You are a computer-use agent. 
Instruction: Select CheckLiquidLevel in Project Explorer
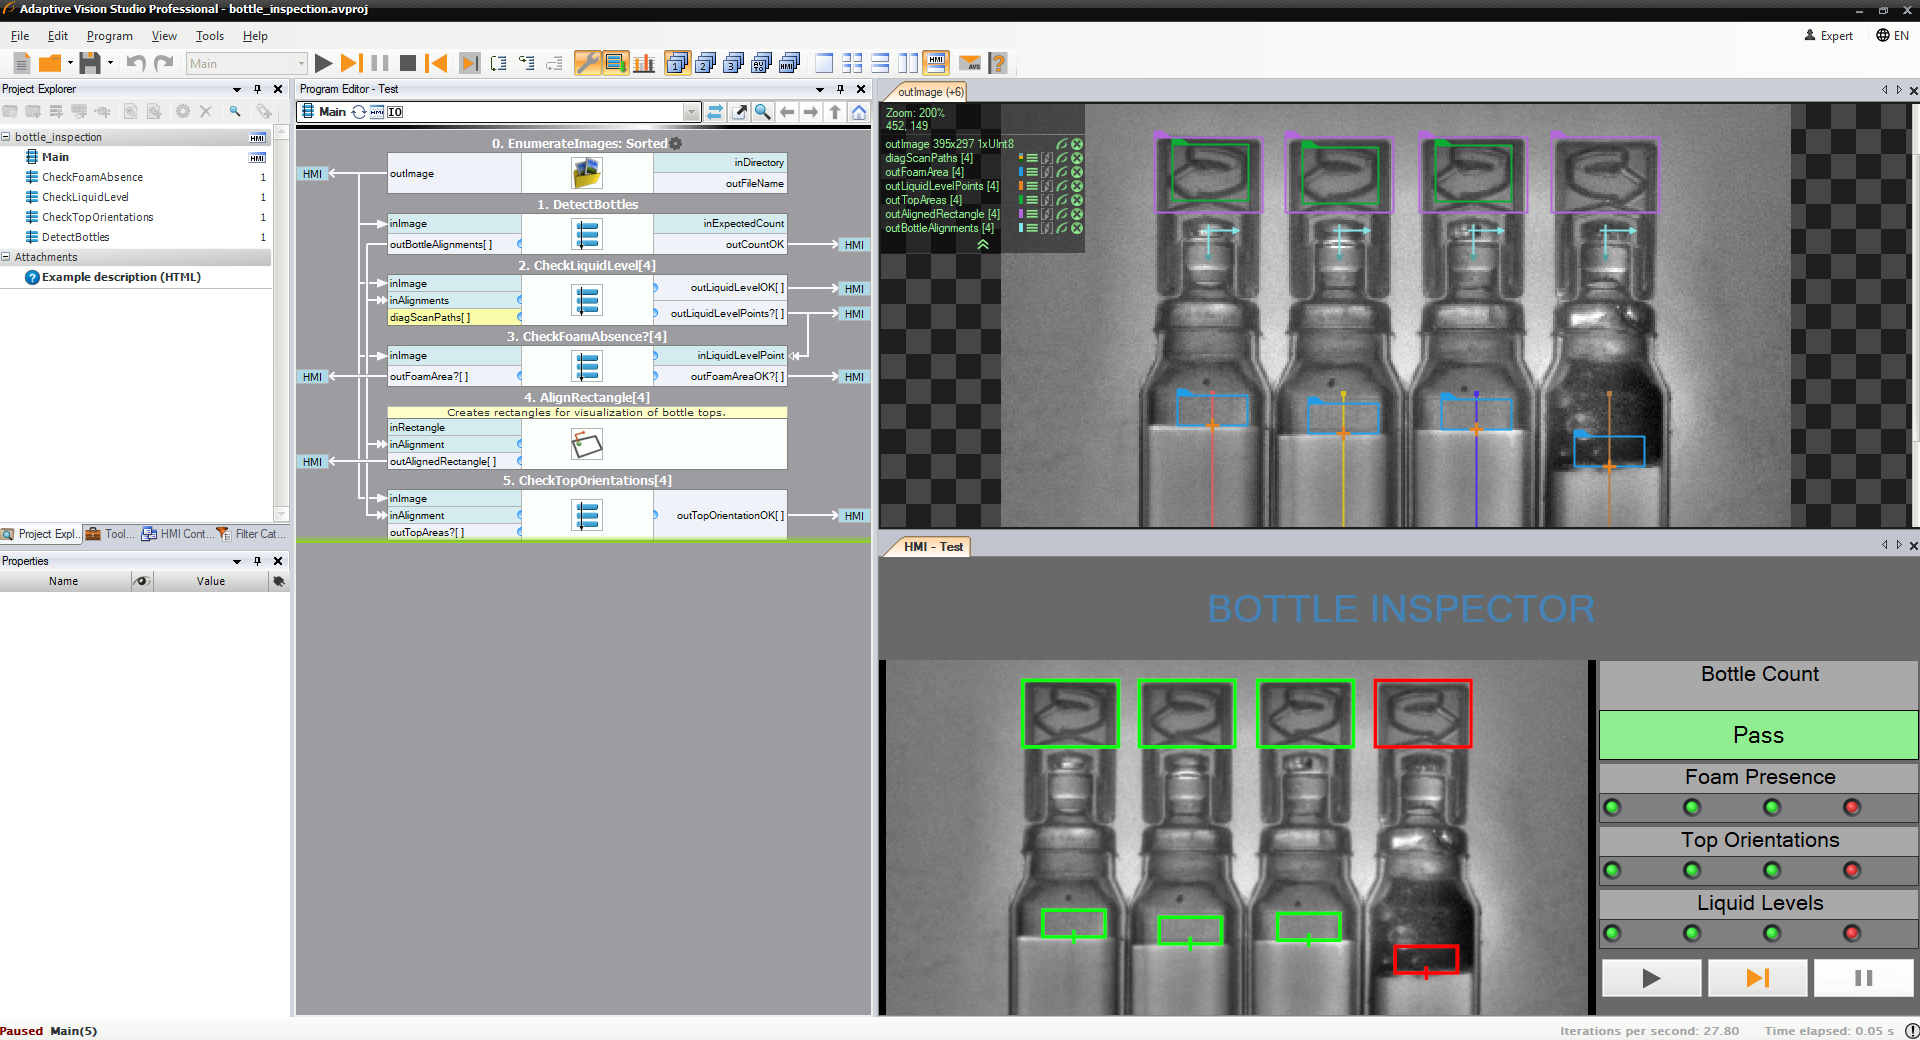click(x=85, y=197)
